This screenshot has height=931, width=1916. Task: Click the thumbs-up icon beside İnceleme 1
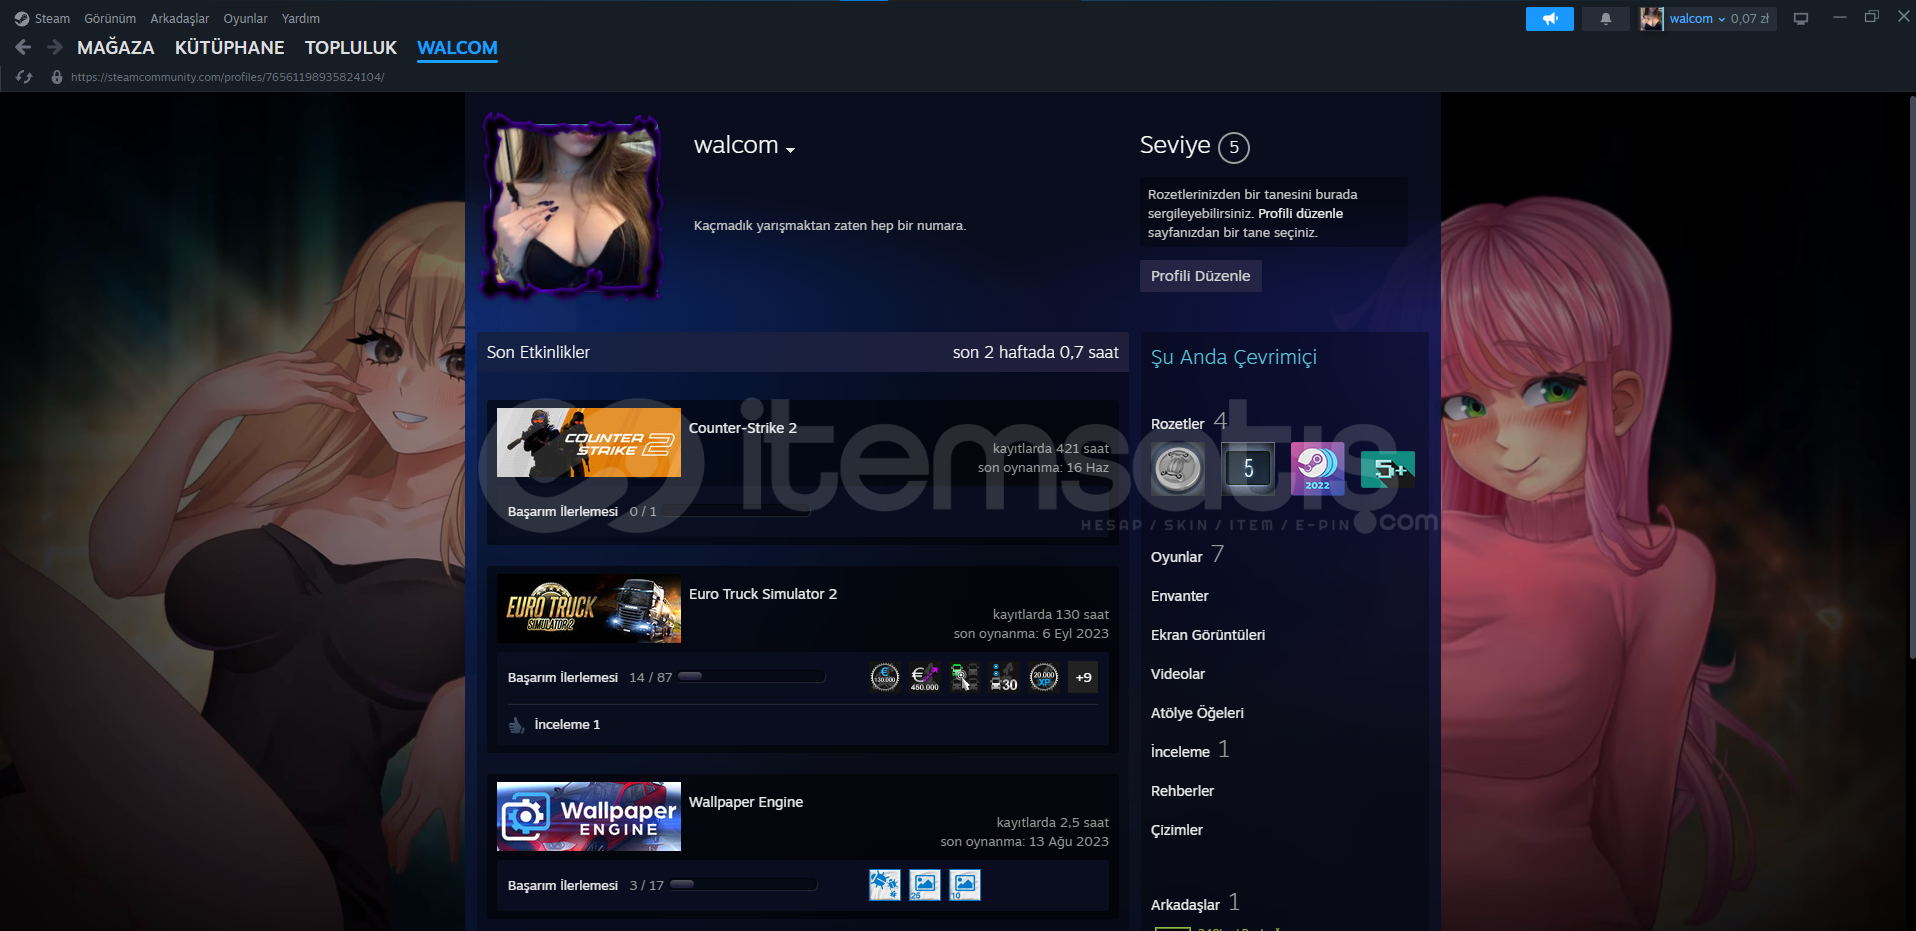517,725
